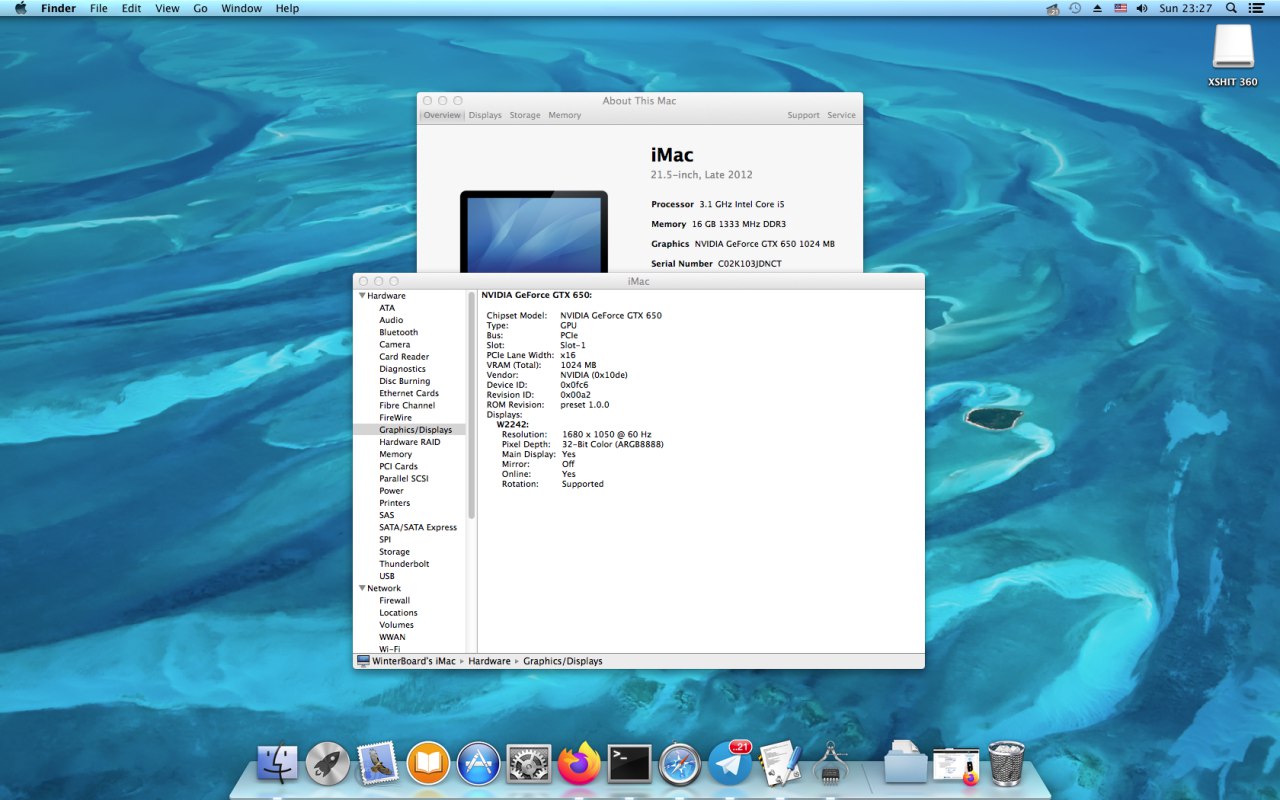Open Notification Center list icon
The image size is (1280, 800).
tap(1256, 8)
